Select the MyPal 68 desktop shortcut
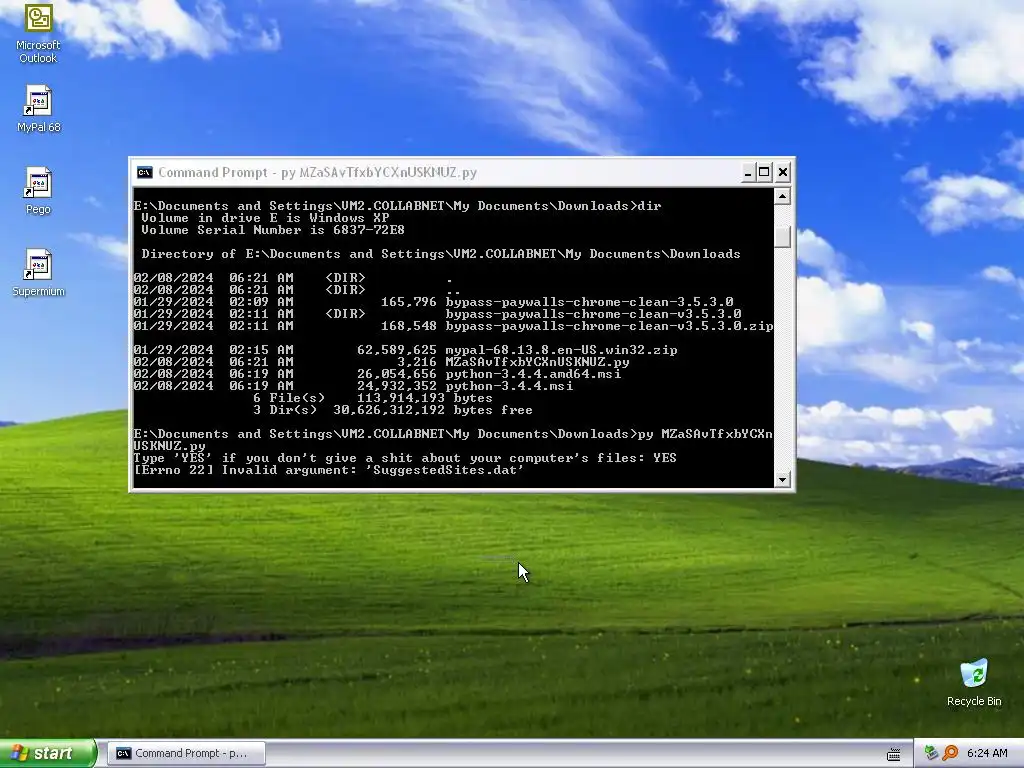This screenshot has height=768, width=1024. pyautogui.click(x=38, y=108)
